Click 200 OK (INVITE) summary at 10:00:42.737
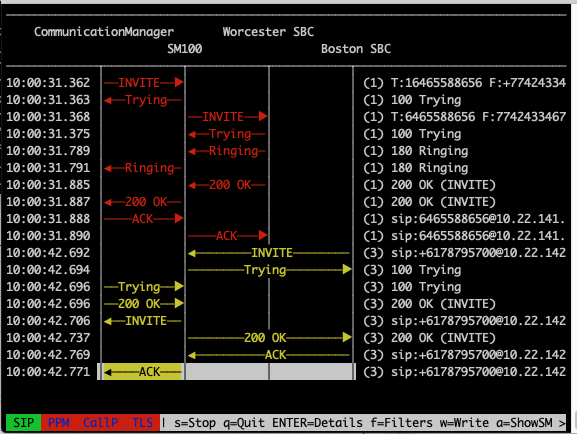The width and height of the screenshot is (577, 434). coord(443,338)
